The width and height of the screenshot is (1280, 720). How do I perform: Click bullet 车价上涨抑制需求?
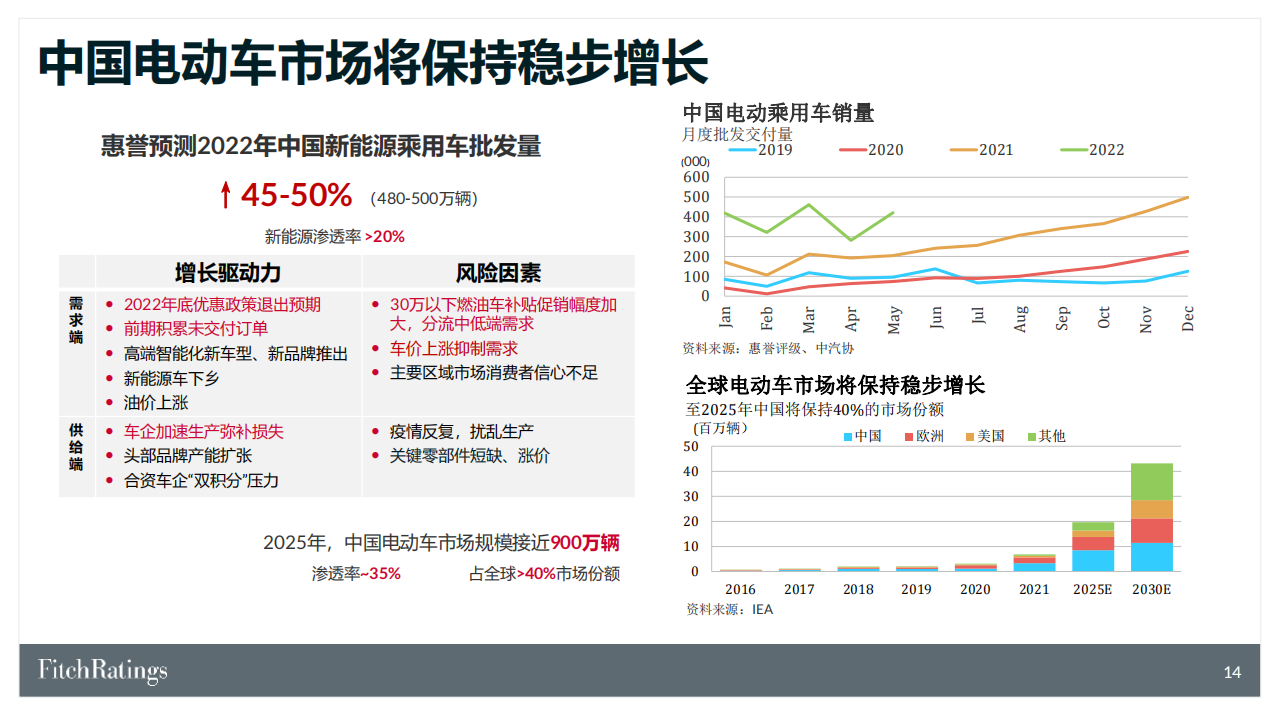[x=454, y=348]
